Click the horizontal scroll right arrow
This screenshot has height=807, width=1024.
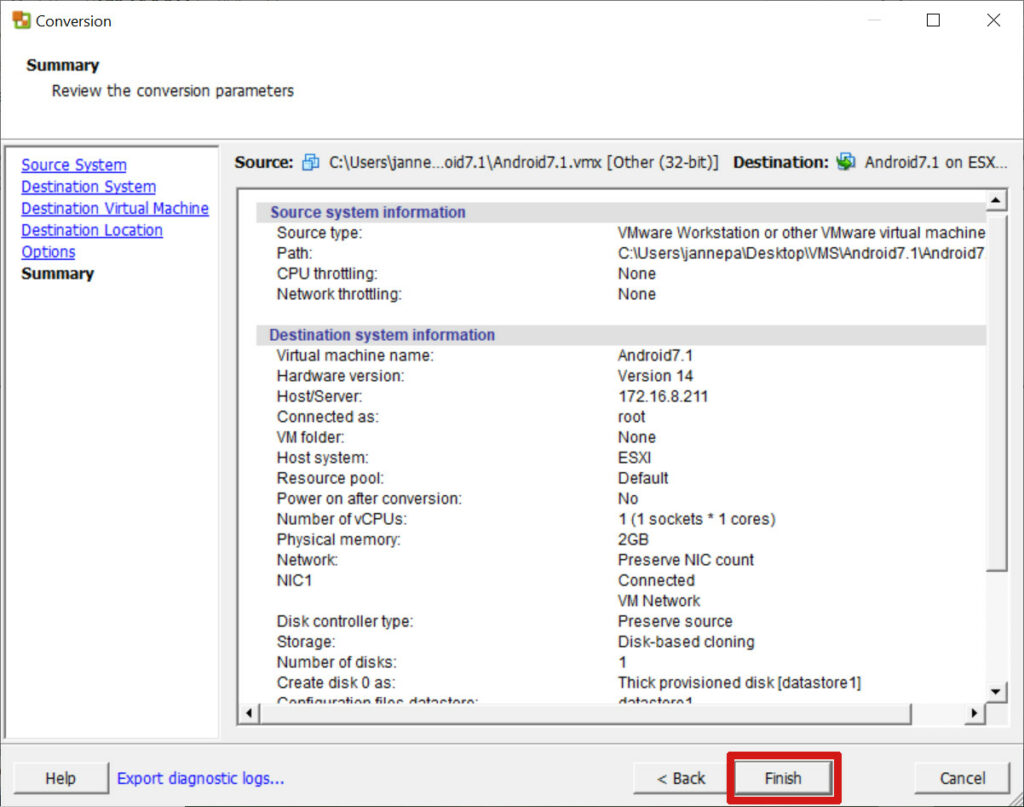click(x=974, y=713)
